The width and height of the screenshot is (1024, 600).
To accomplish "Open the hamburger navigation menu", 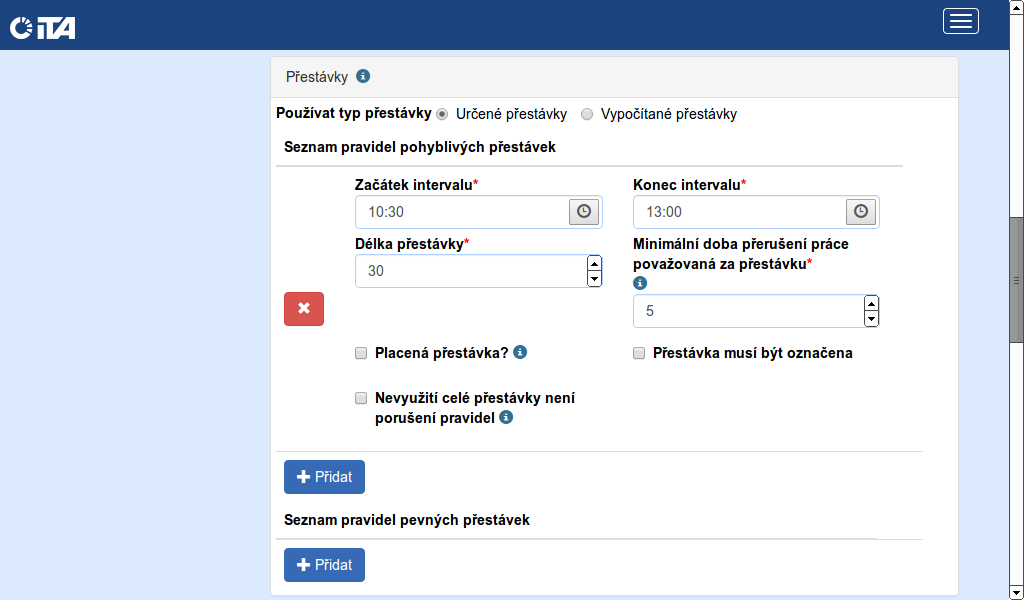I will [960, 21].
